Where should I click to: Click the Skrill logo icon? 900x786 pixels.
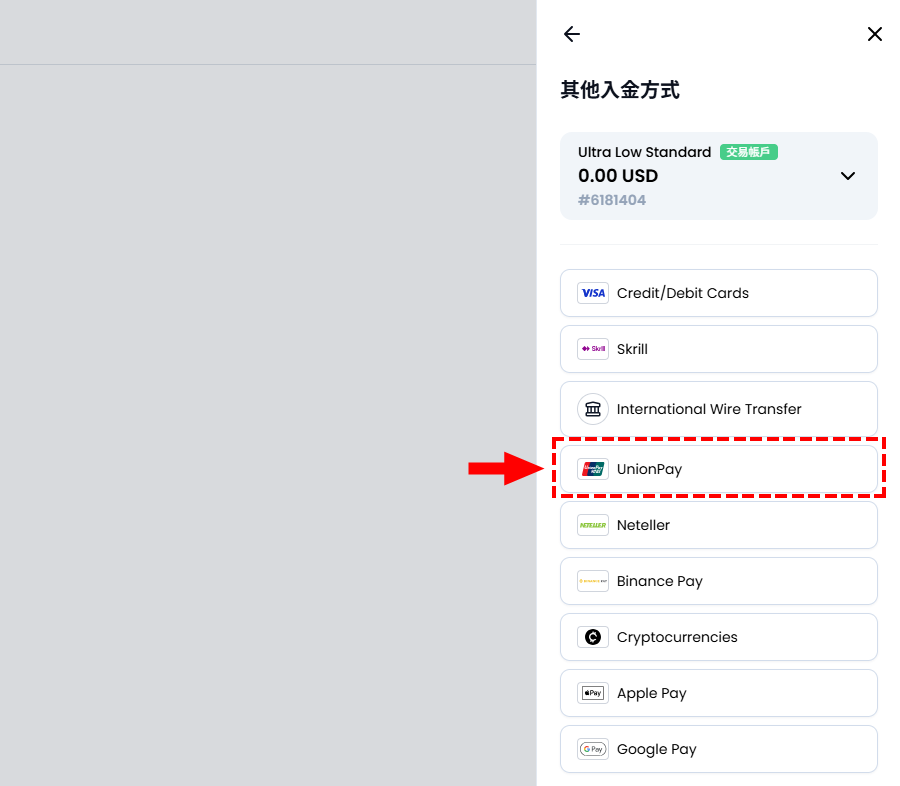click(593, 349)
